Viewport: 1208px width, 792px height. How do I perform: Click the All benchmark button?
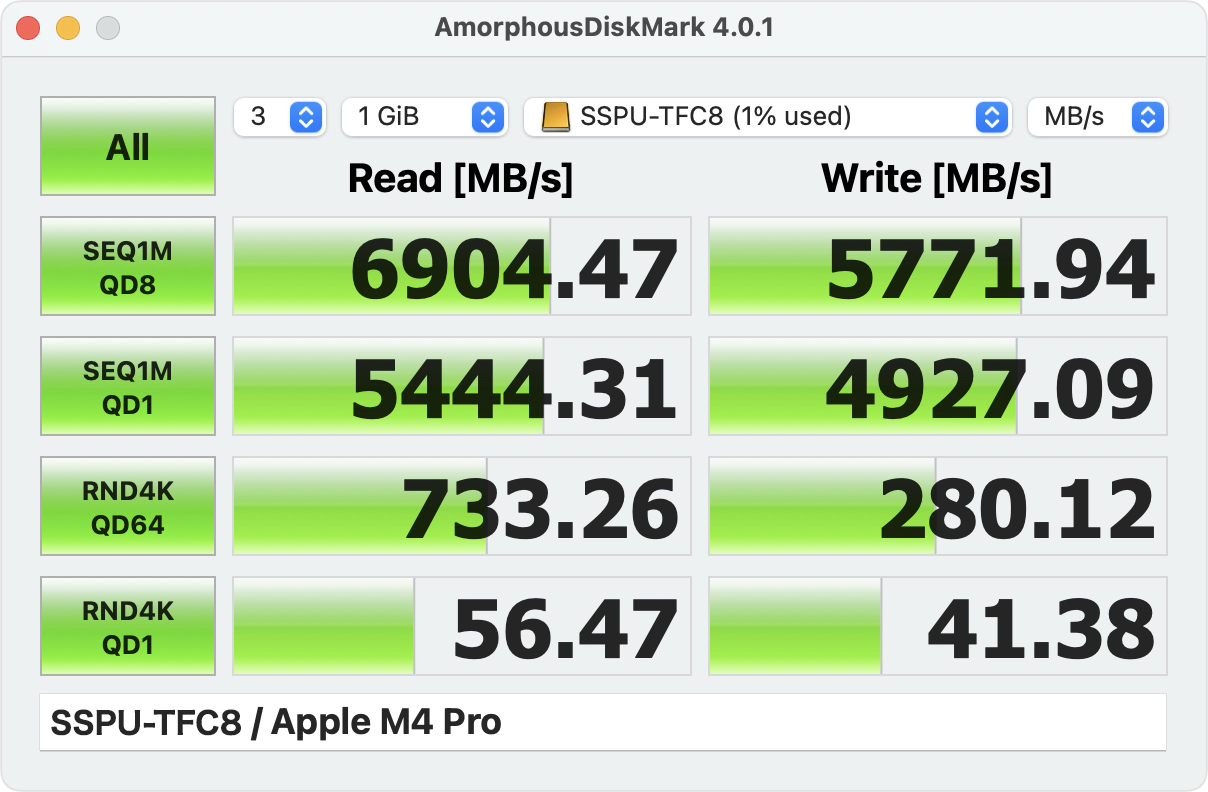pyautogui.click(x=128, y=147)
